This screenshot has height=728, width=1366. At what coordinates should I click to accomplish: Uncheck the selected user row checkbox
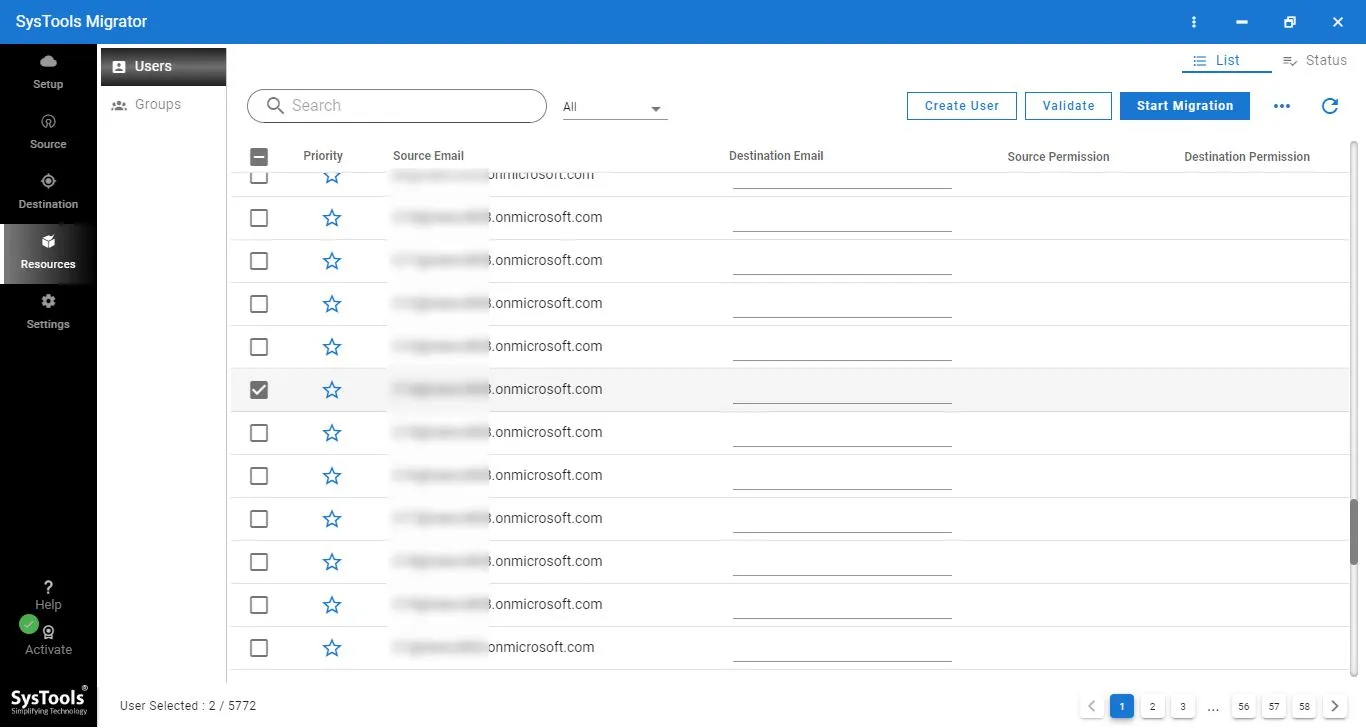tap(259, 390)
